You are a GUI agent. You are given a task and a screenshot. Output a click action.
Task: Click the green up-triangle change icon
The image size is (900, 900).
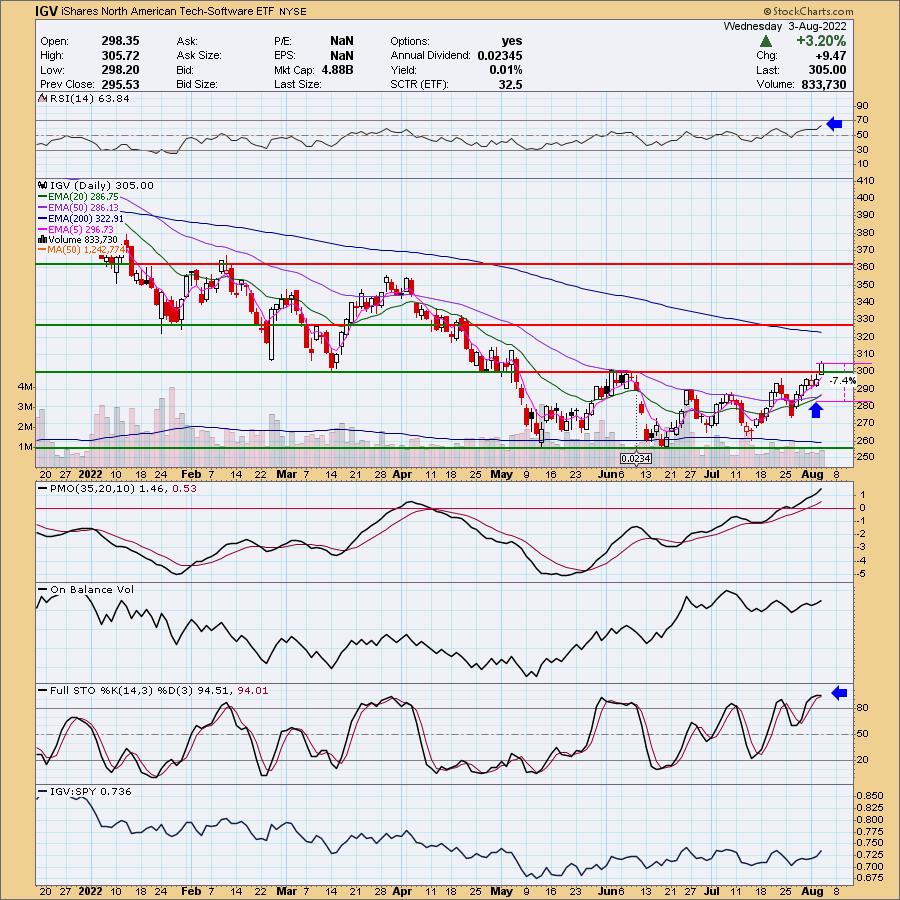765,41
